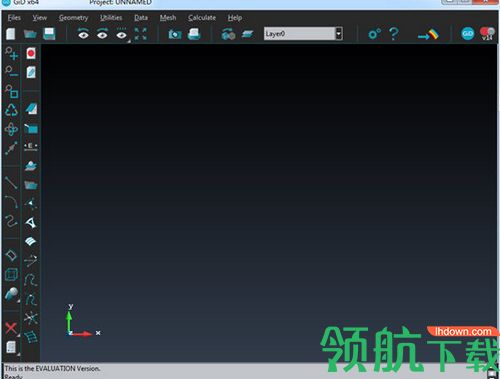
Task: Click the printer icon
Action: [x=194, y=34]
